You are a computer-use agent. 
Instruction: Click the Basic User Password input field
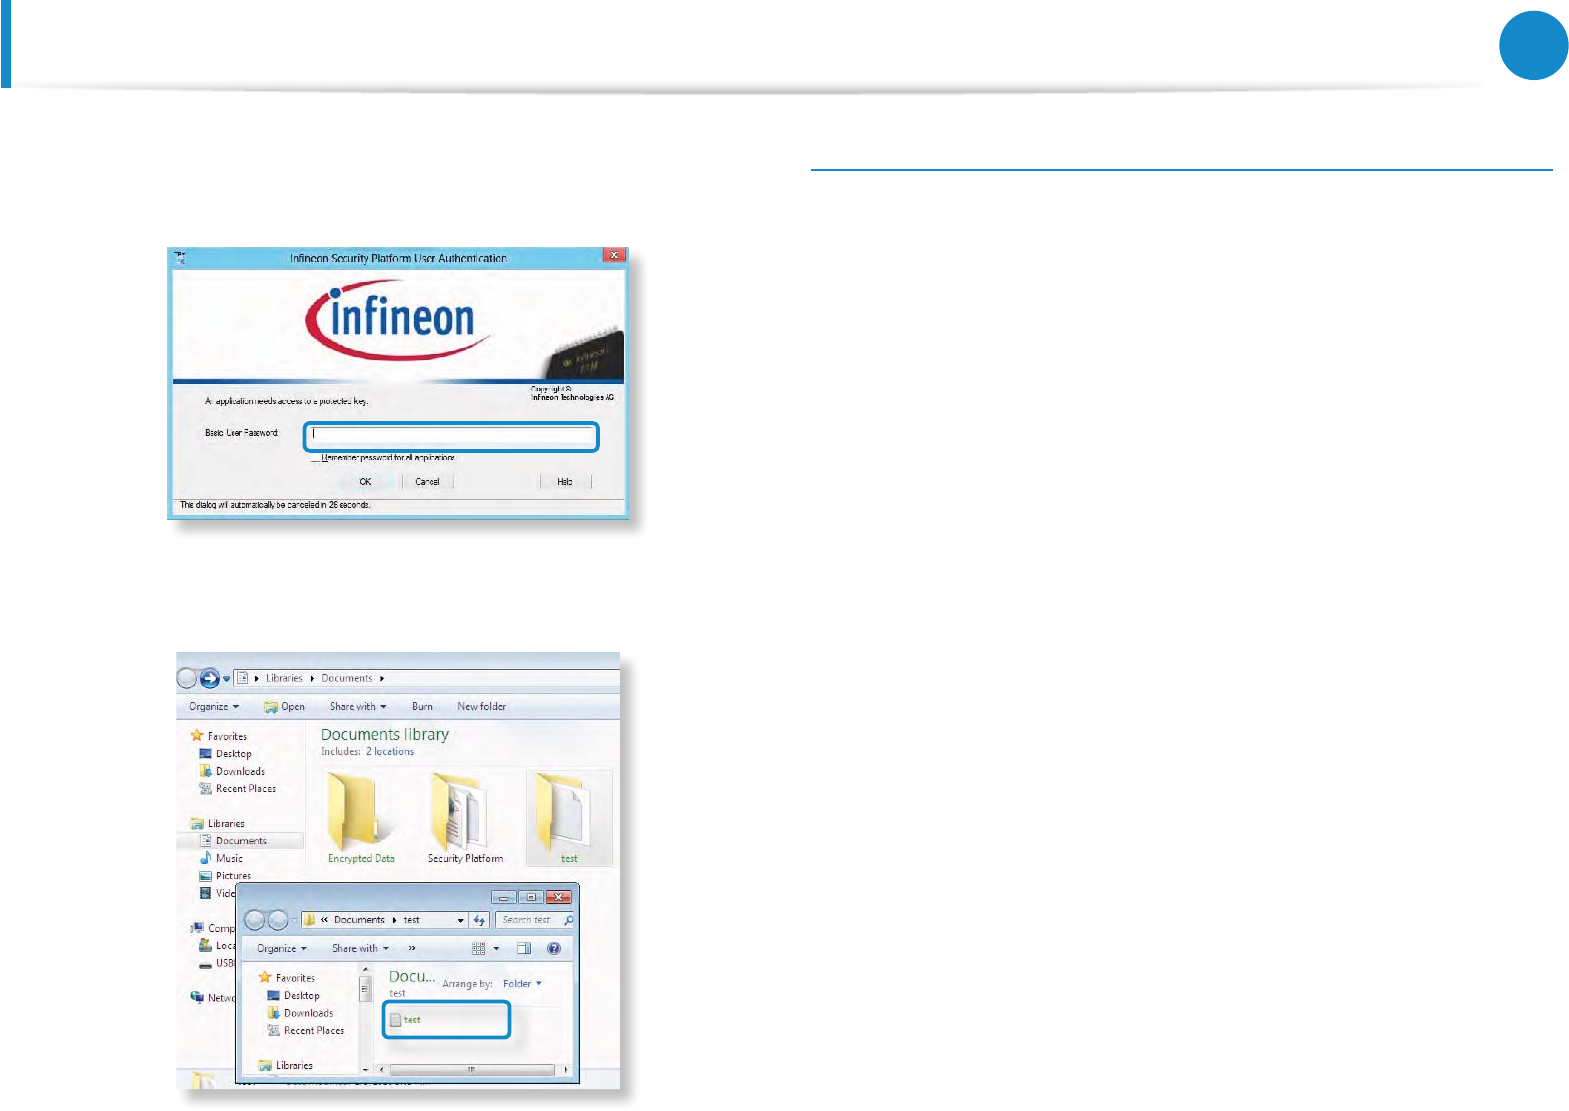451,437
